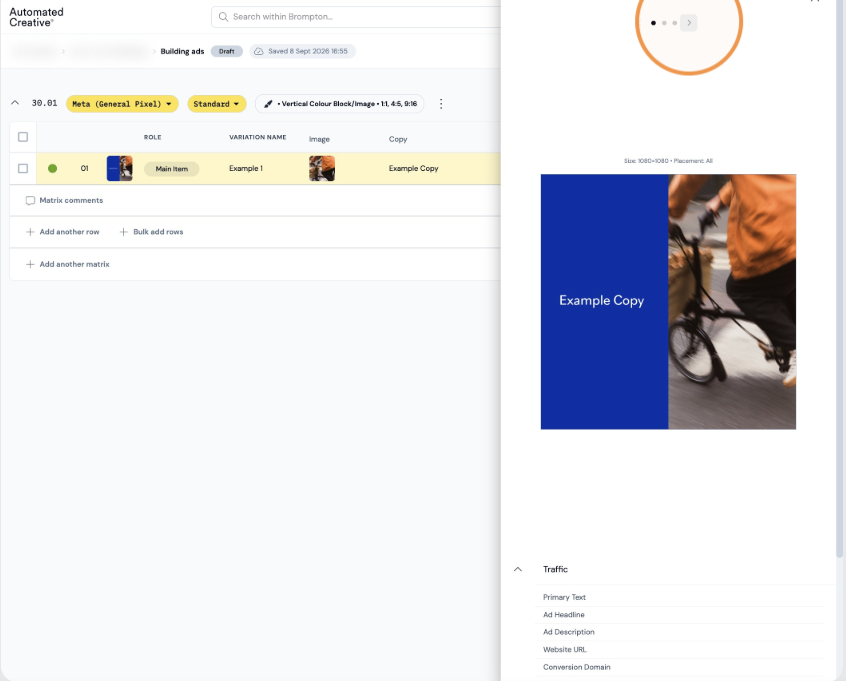Click the Matrix comments text
The image size is (846, 684).
[x=71, y=200]
